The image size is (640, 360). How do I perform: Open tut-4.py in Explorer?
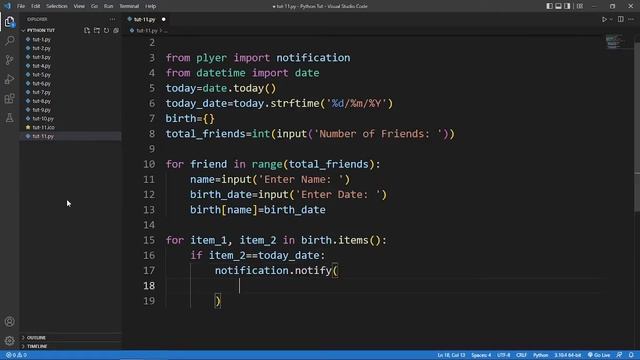tap(41, 66)
